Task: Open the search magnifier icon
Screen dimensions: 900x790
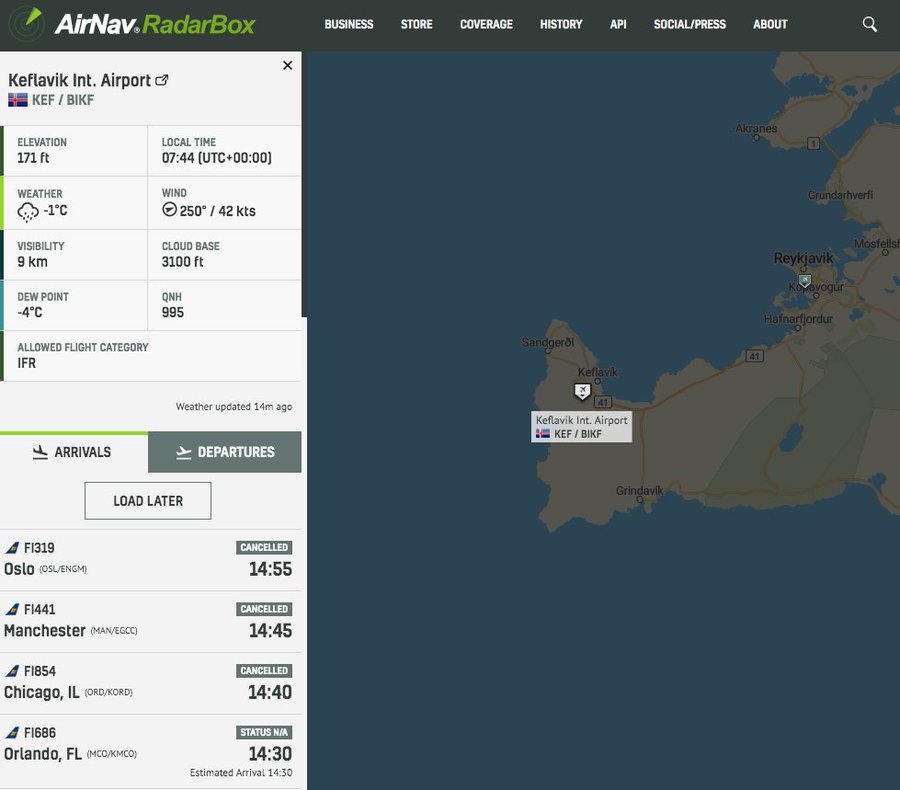Action: pos(870,24)
